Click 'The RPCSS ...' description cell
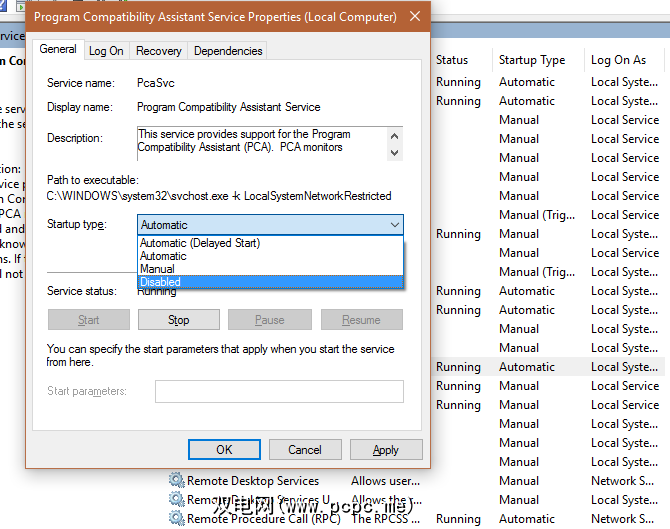Viewport: 670px width, 529px height. 385,519
